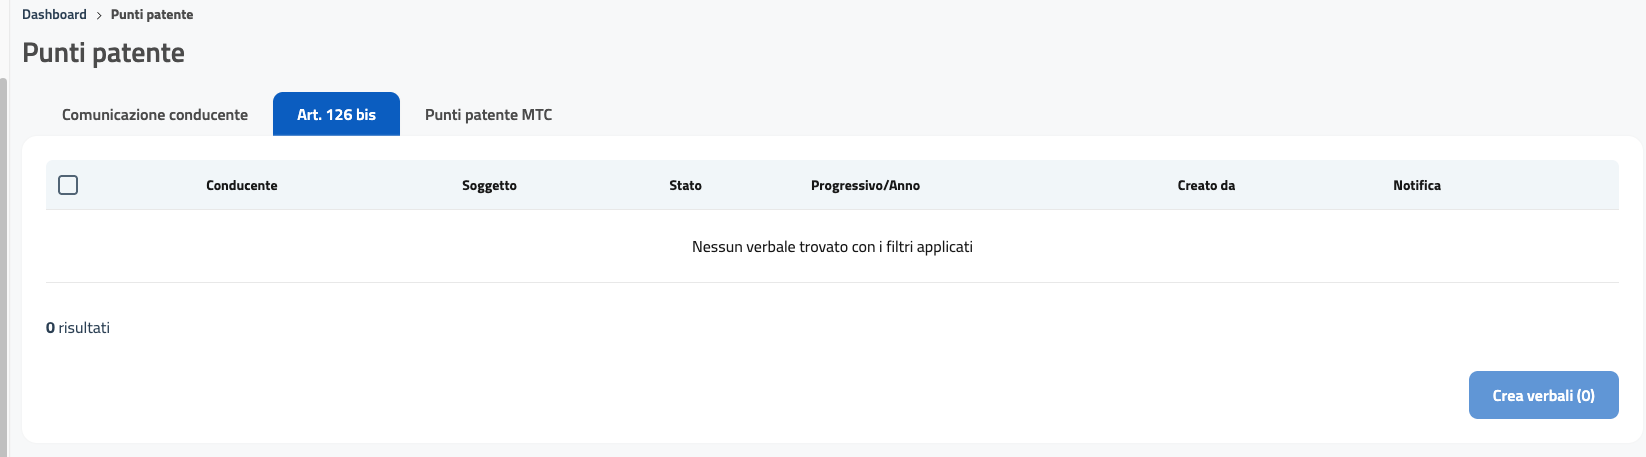1646x457 pixels.
Task: Select the Art. 126 bis tab
Action: coord(336,115)
